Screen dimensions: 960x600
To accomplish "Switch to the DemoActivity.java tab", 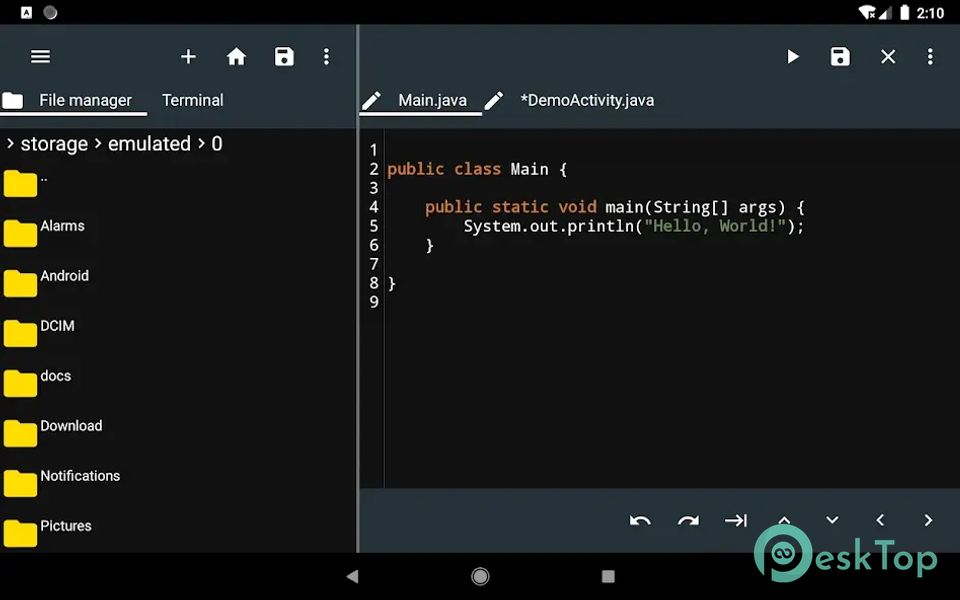I will 586,100.
